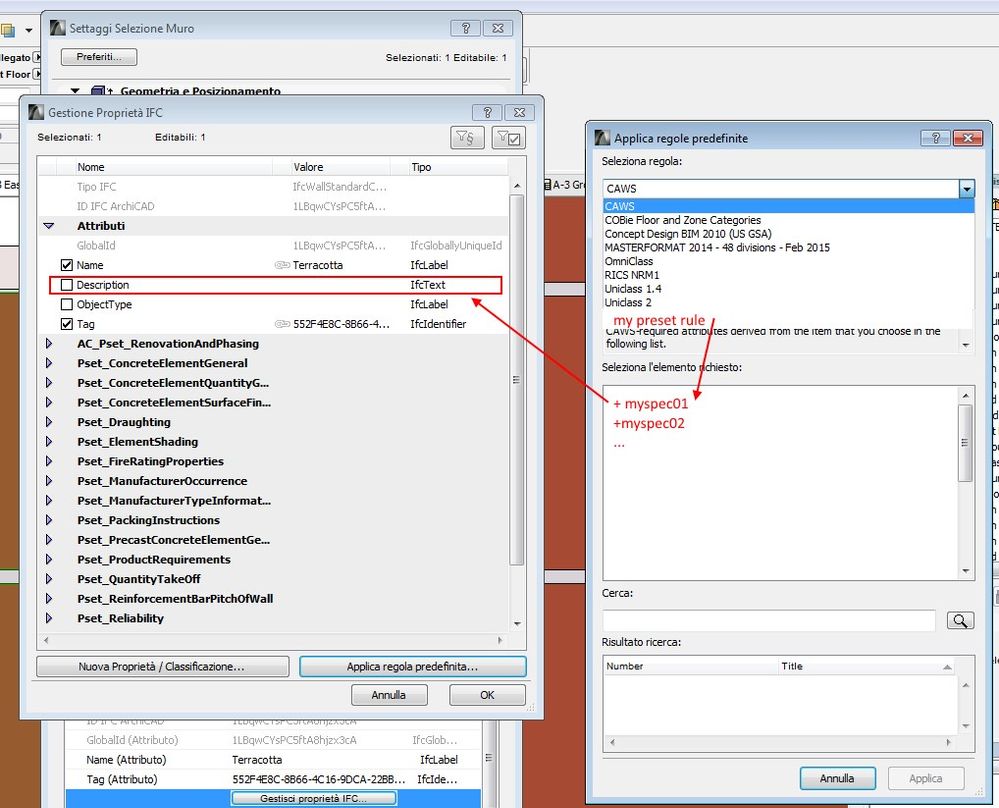Screen dimensions: 999x808
Task: Uncheck the Tag attribute checkbox
Action: pos(67,324)
